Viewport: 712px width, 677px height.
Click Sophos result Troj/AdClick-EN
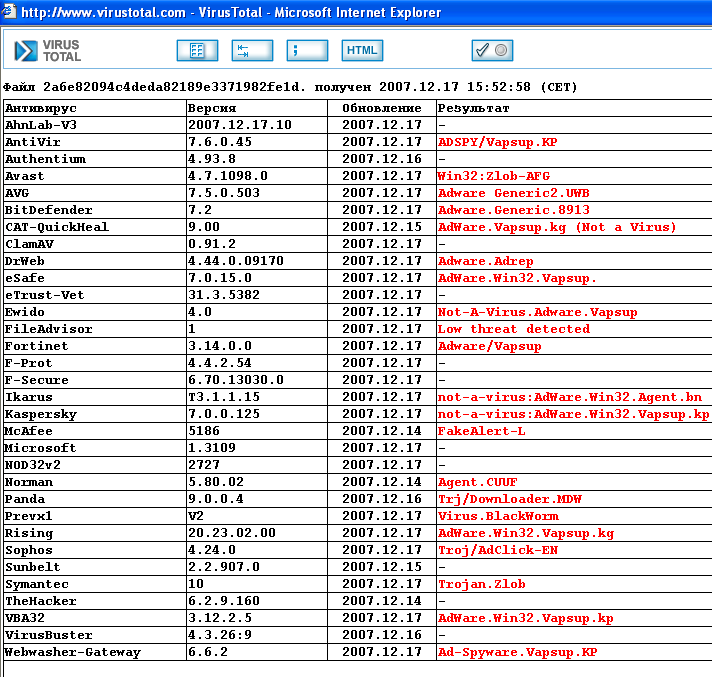pos(498,550)
